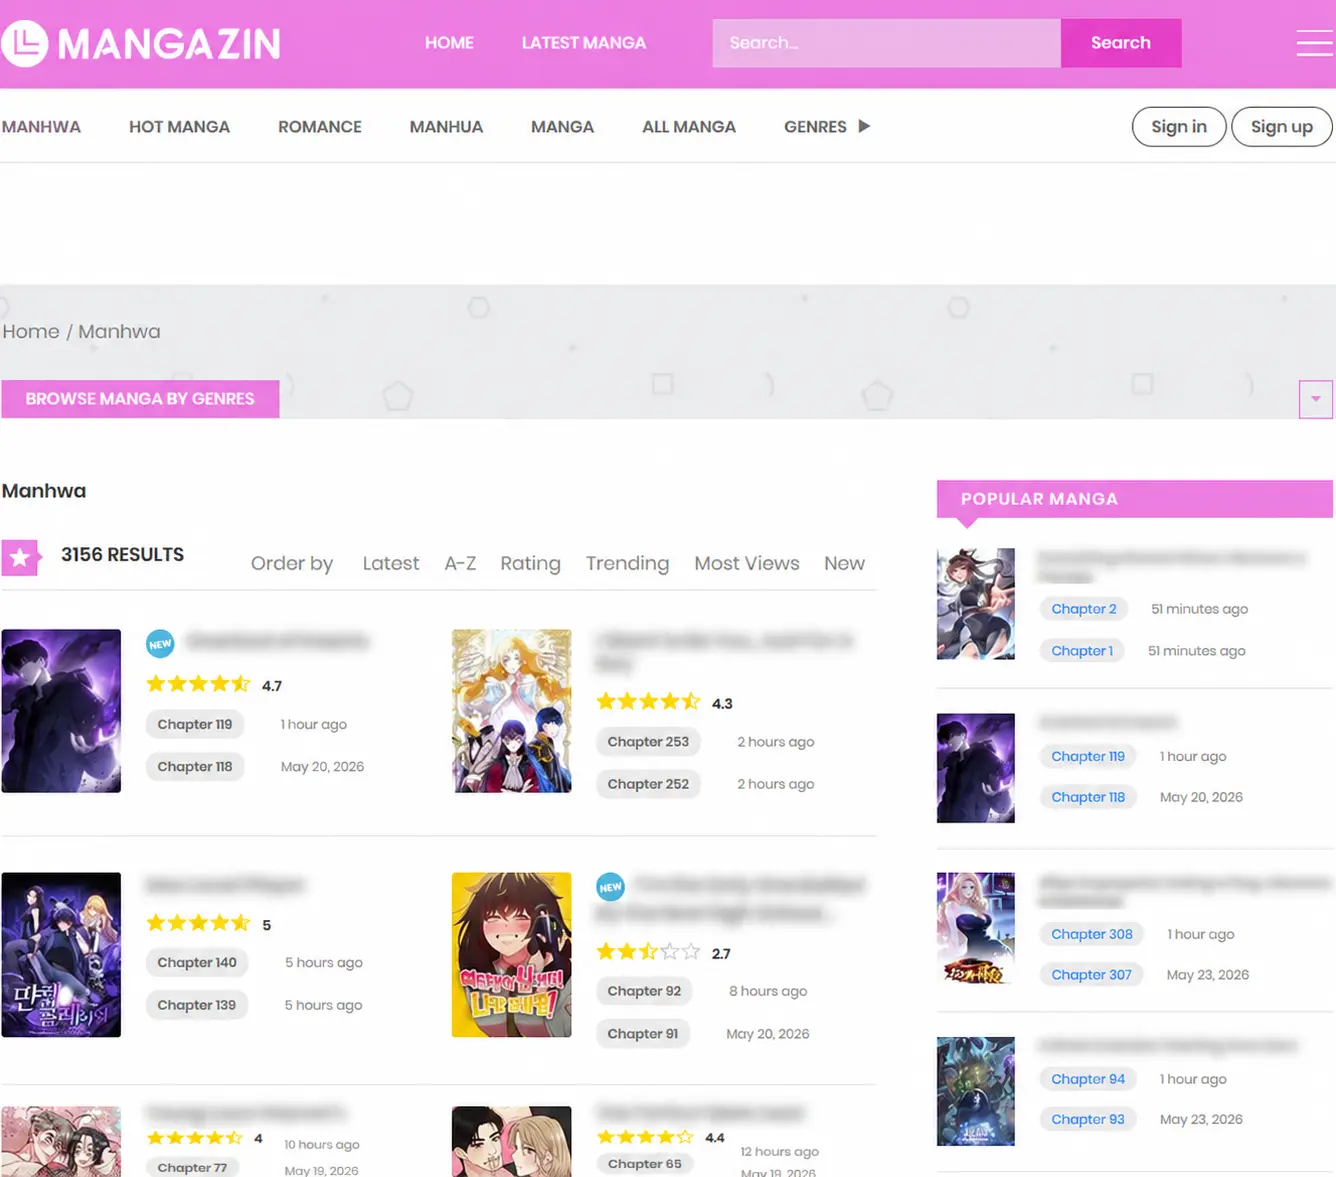The width and height of the screenshot is (1336, 1177).
Task: Open first Popular Manga cover thumbnail
Action: (x=976, y=604)
